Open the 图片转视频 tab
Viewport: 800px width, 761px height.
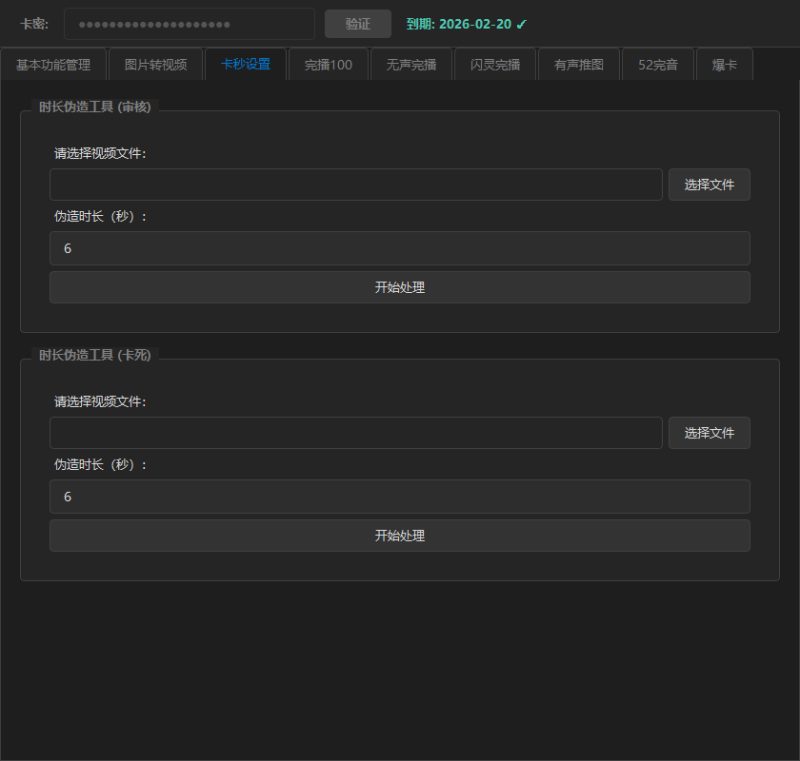[x=155, y=65]
